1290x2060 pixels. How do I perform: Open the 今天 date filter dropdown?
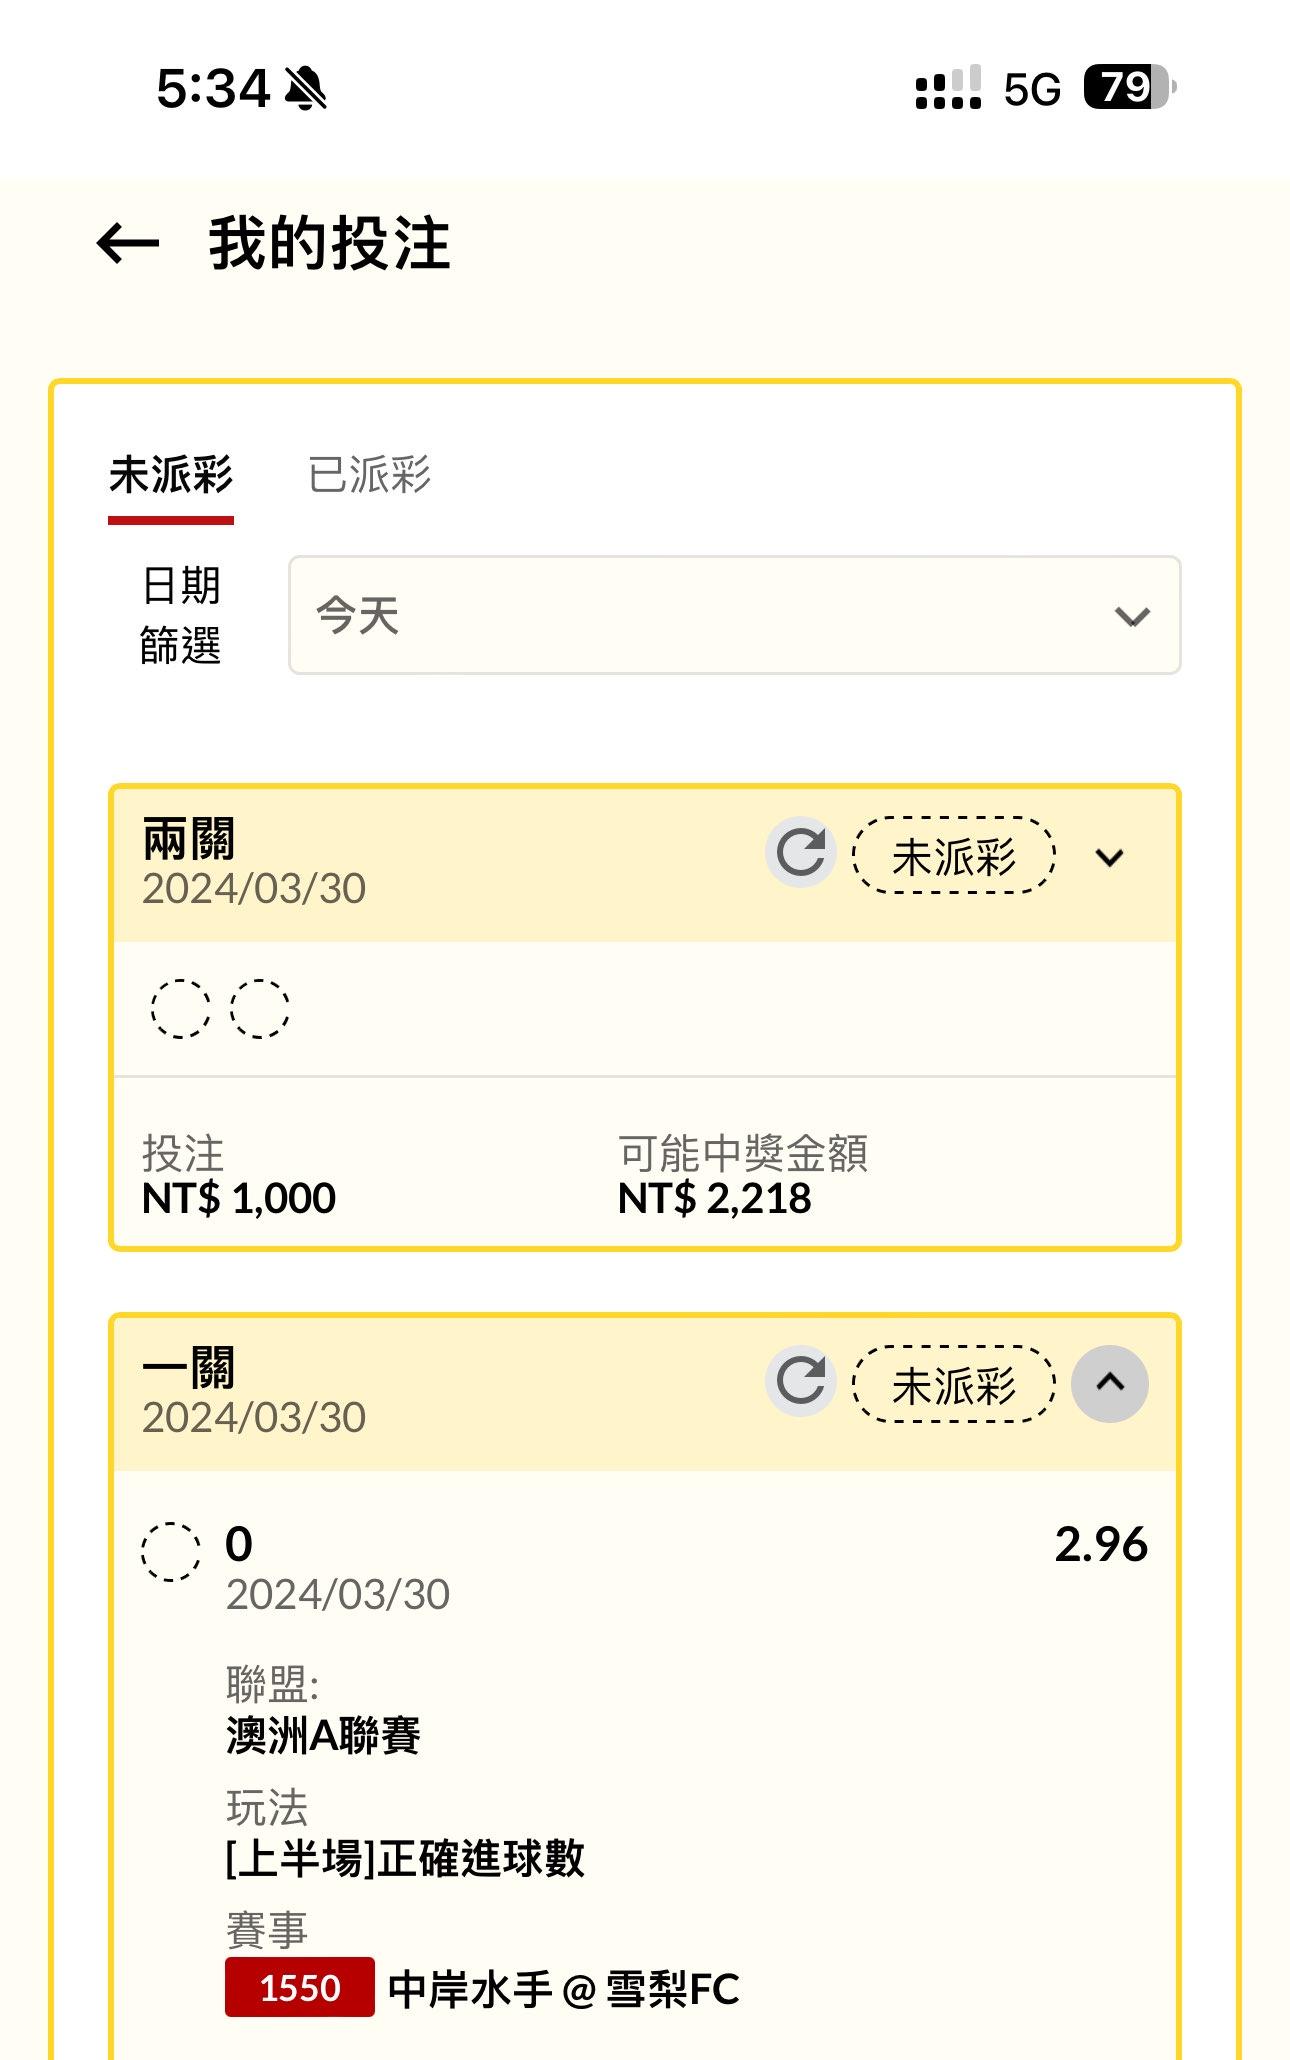735,615
